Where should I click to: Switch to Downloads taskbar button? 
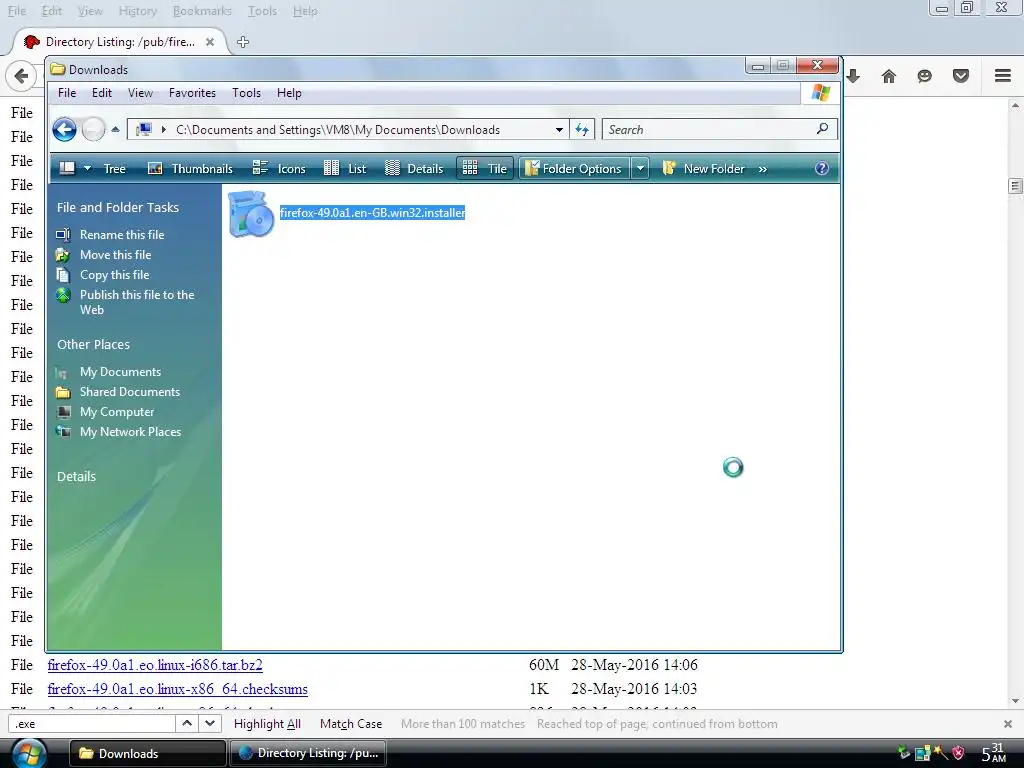pos(147,753)
